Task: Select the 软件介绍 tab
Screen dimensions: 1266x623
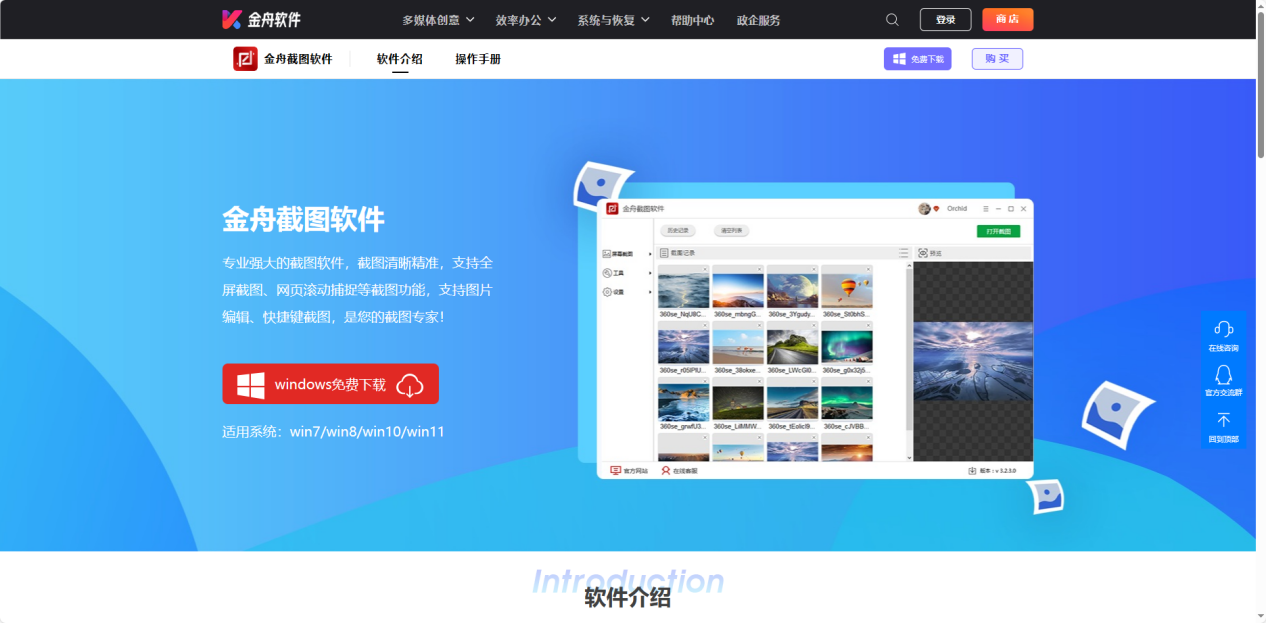Action: (x=399, y=59)
